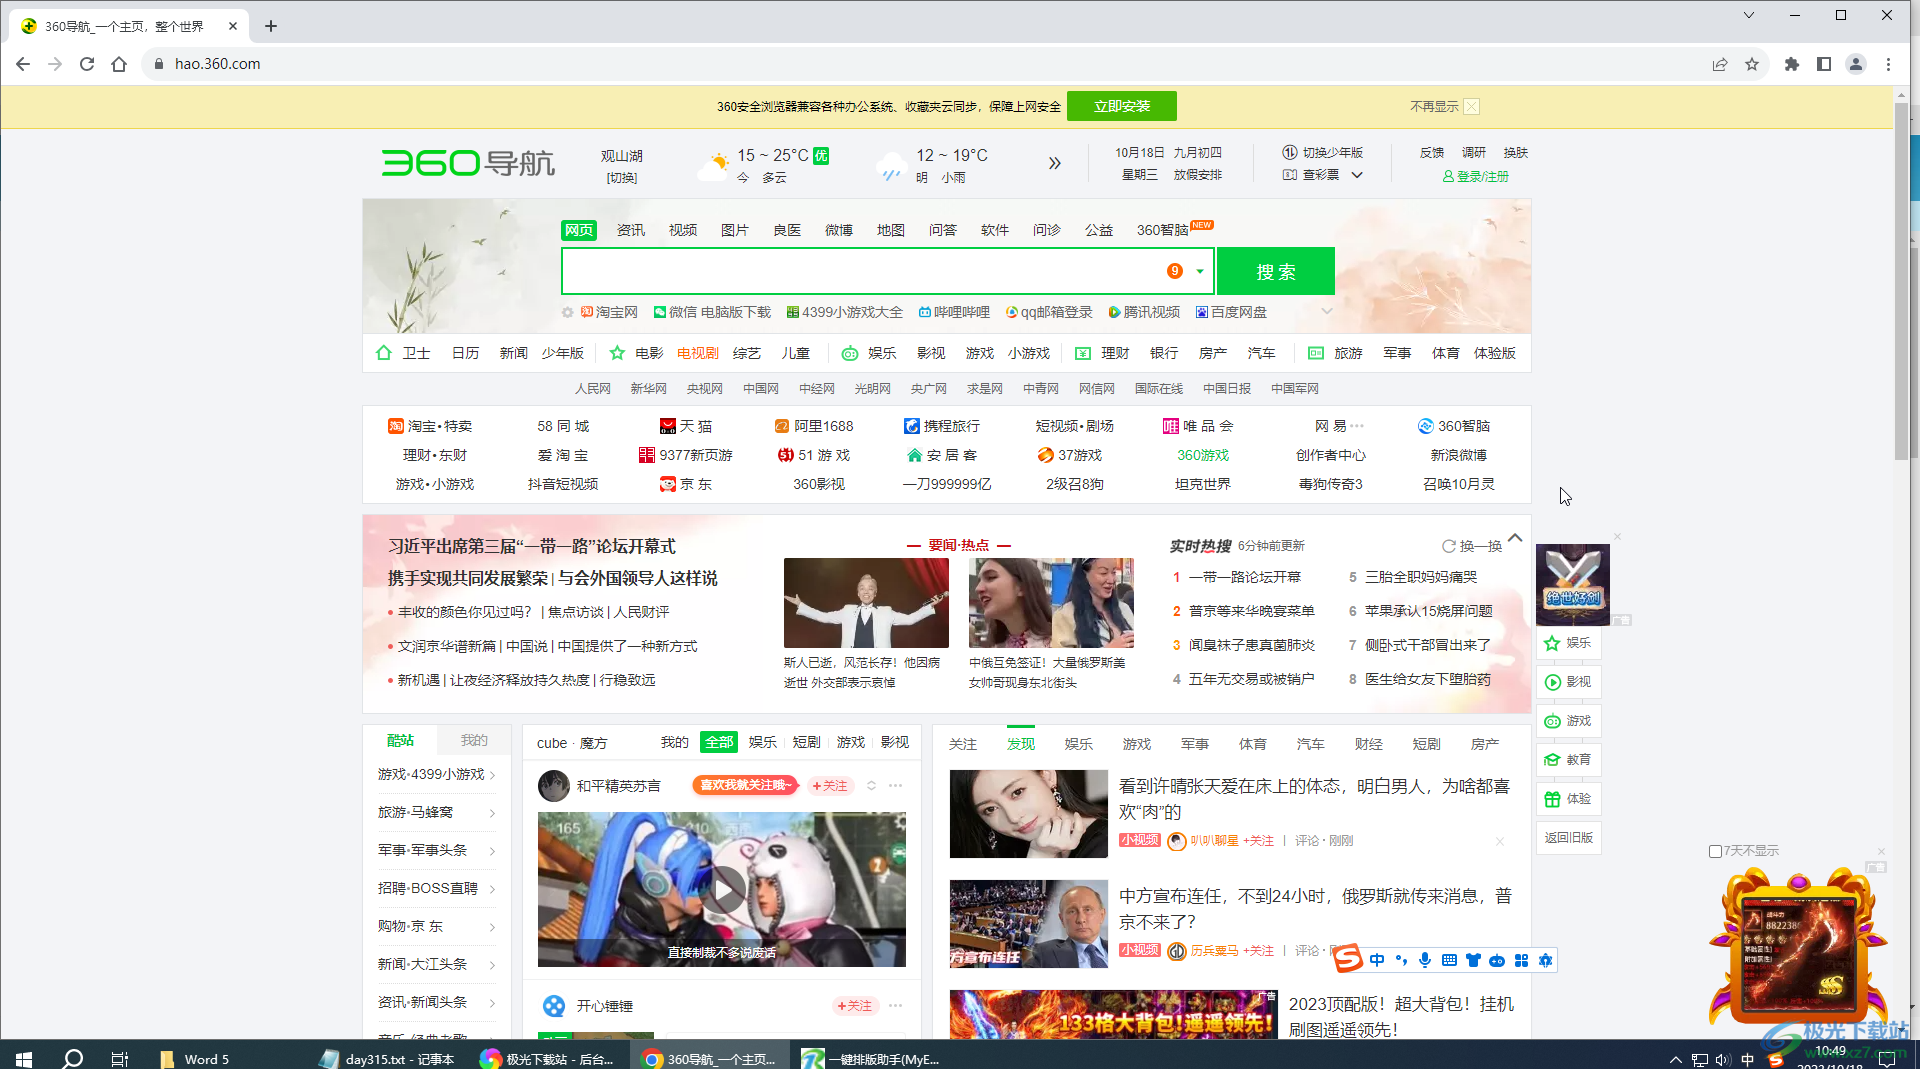The height and width of the screenshot is (1069, 1920).
Task: Open more options for 和平精英苏言 post
Action: pyautogui.click(x=895, y=786)
